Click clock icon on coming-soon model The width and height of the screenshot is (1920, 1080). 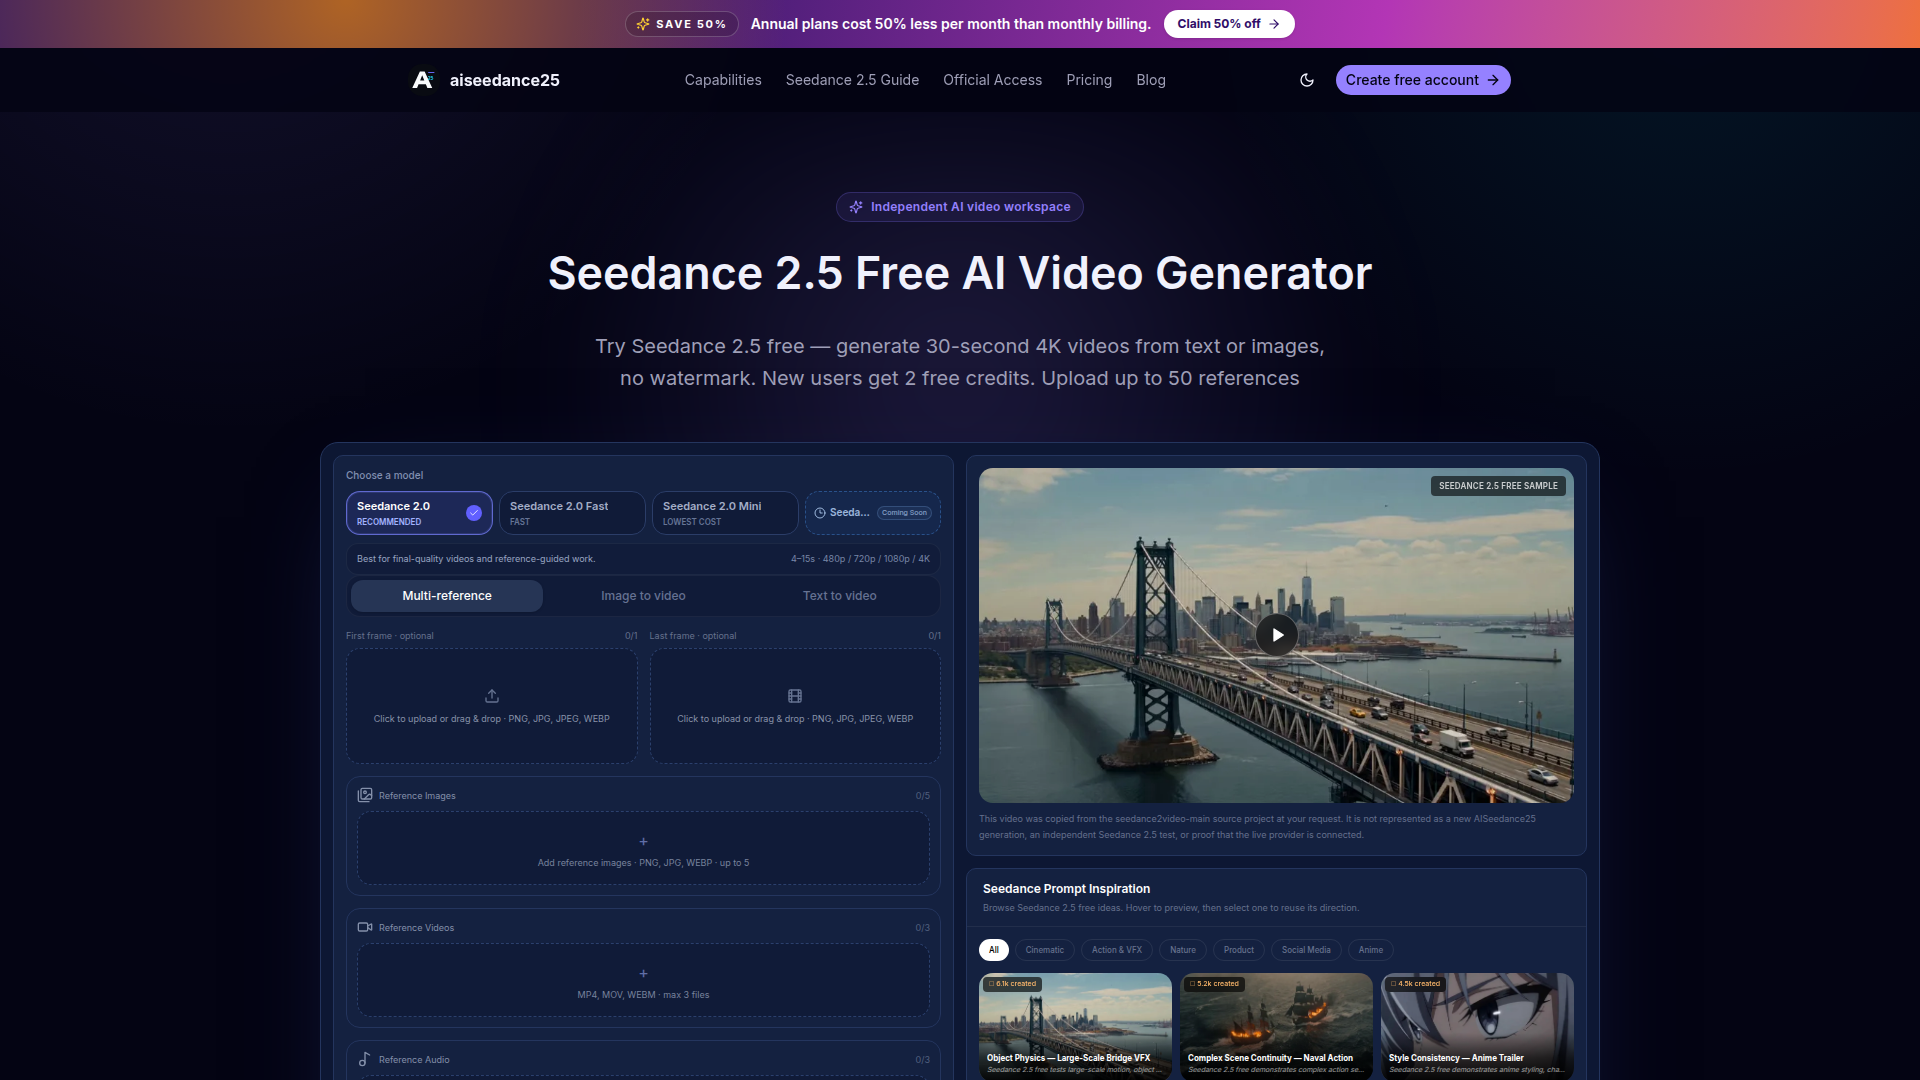(x=820, y=513)
